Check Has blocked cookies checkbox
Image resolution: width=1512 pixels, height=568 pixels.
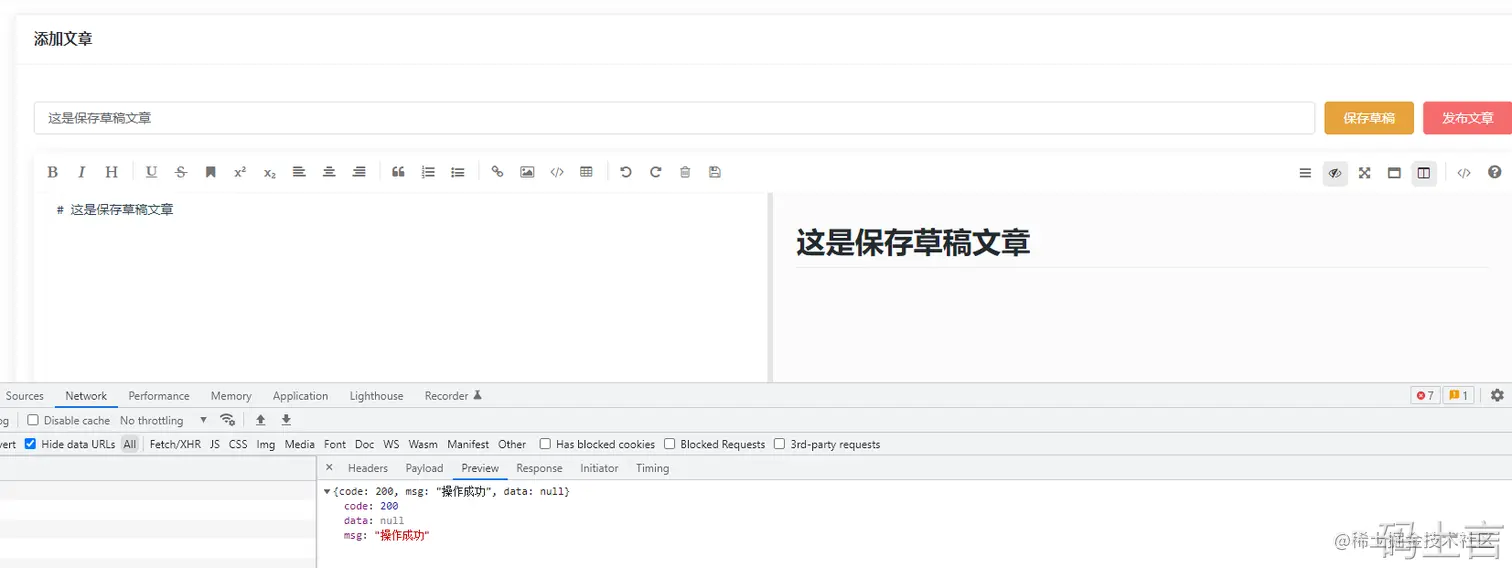point(545,444)
